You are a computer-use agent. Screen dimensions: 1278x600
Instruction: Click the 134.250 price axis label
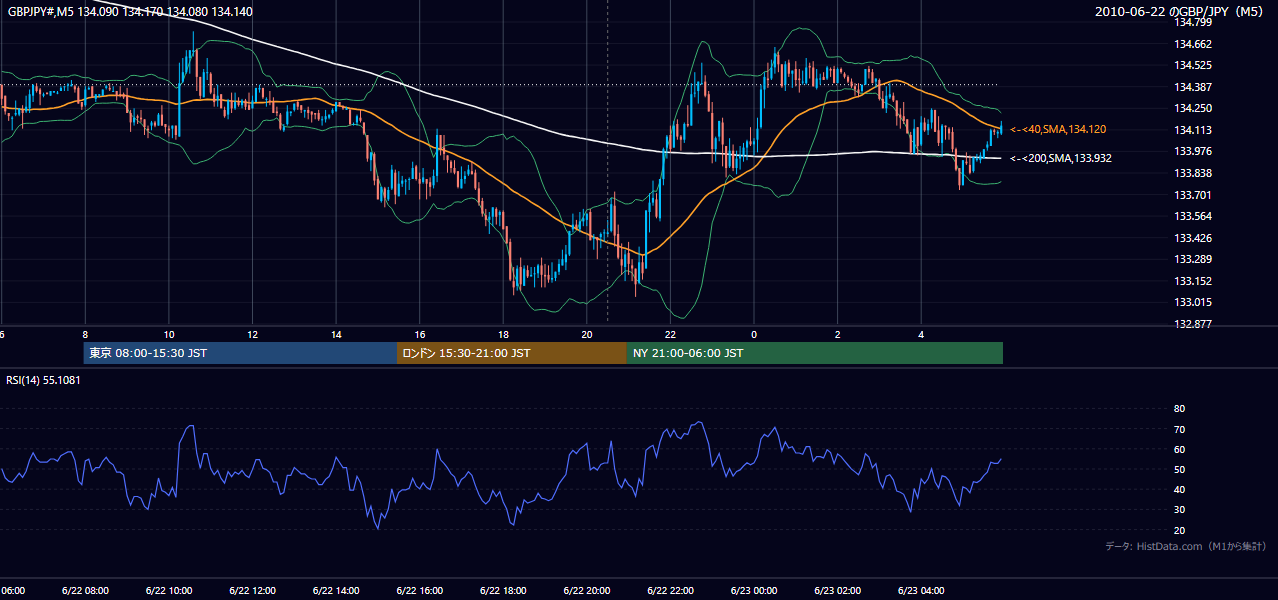1191,108
